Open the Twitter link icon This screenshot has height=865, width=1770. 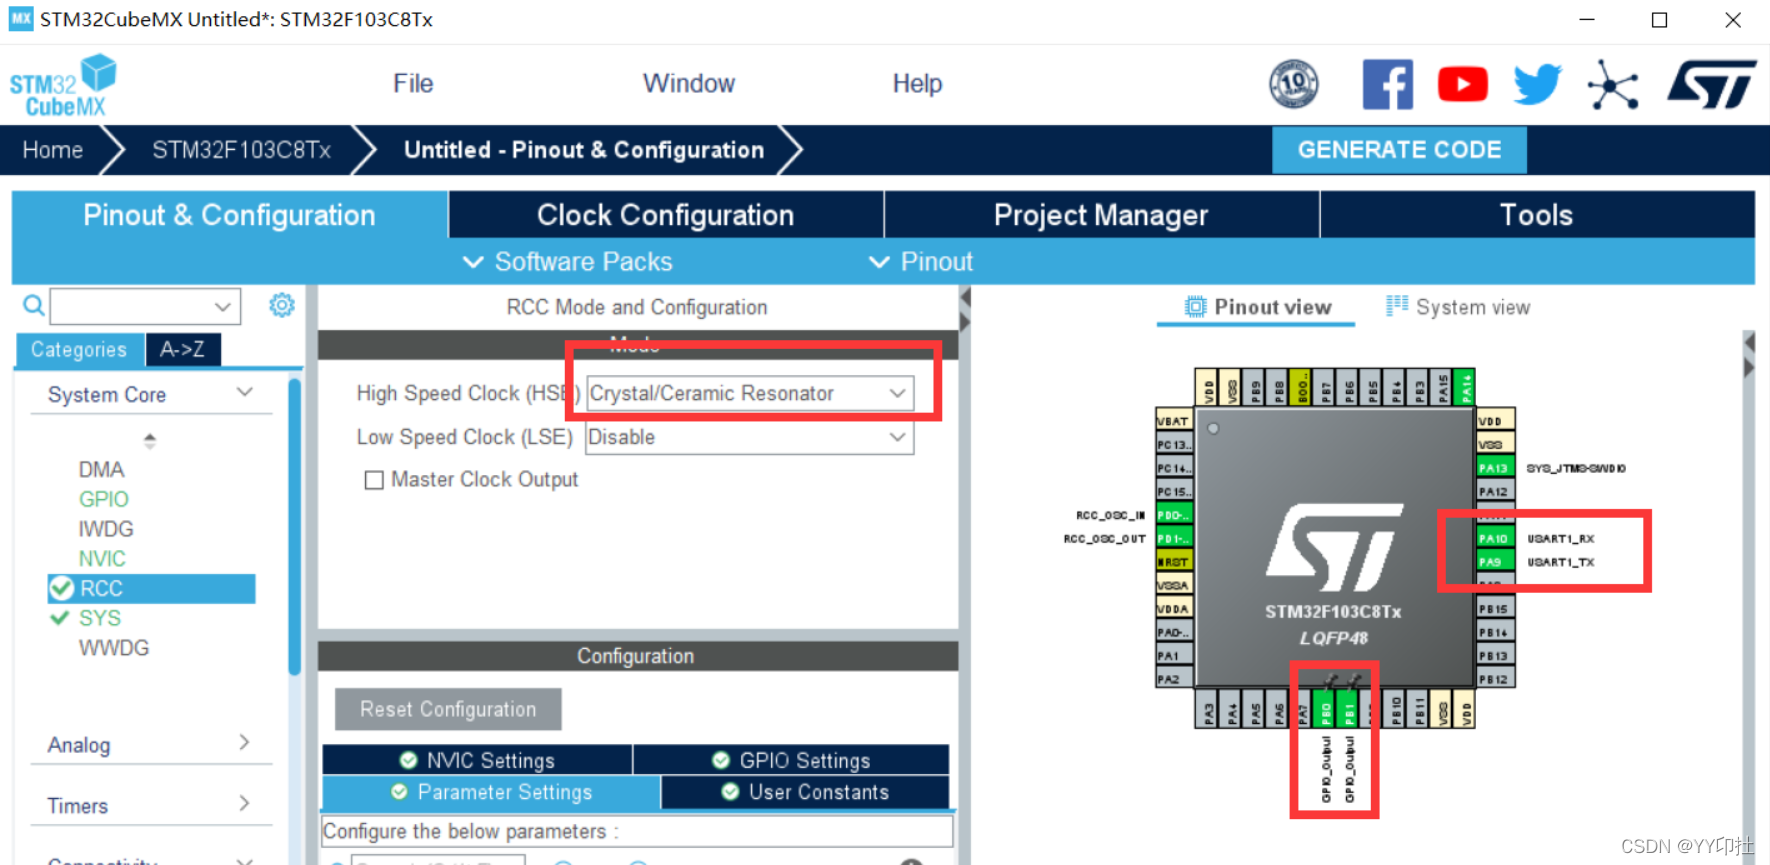(1537, 84)
